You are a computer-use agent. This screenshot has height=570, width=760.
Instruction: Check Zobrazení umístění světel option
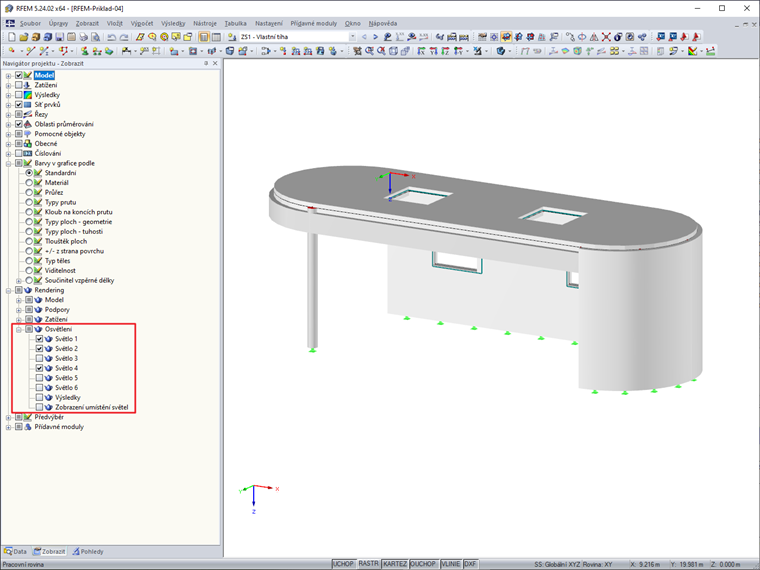tap(39, 407)
